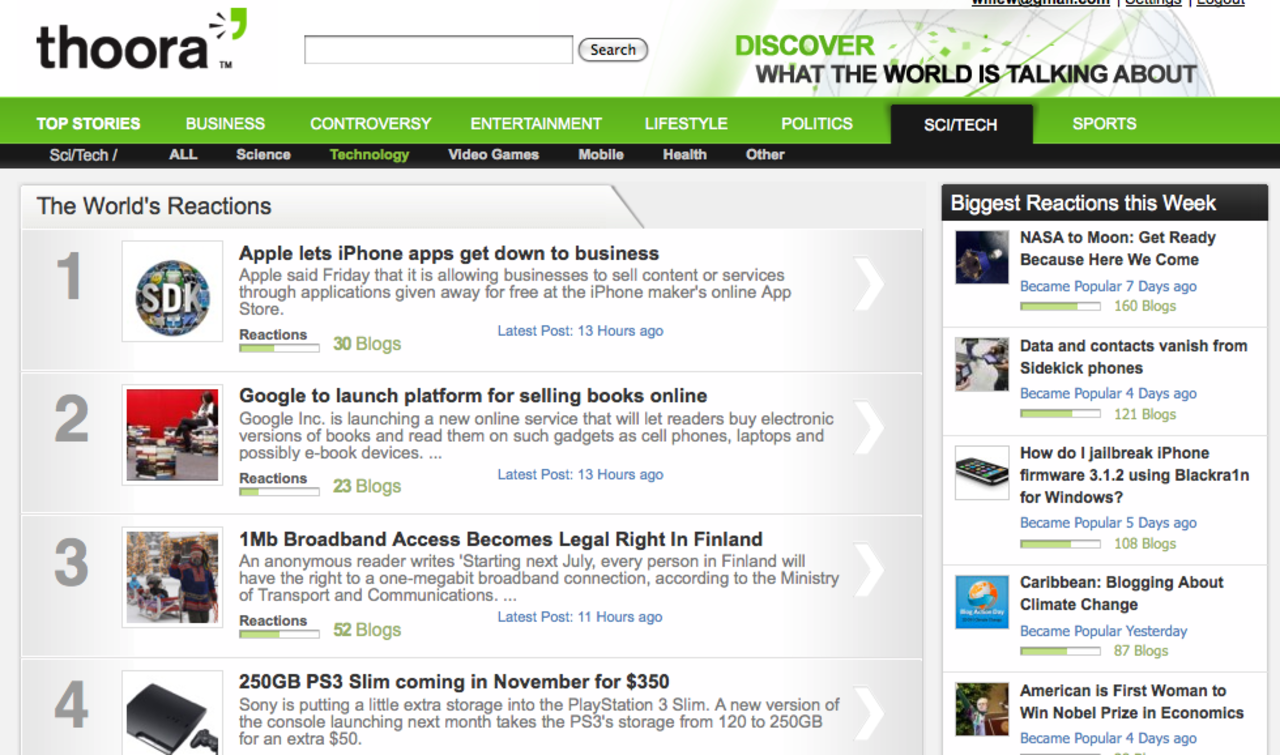1280x755 pixels.
Task: Click the 30 Blogs reactions bar
Action: [279, 347]
